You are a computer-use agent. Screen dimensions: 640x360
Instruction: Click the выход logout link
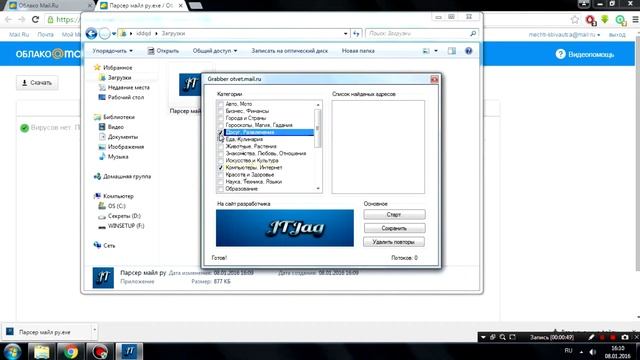point(617,35)
